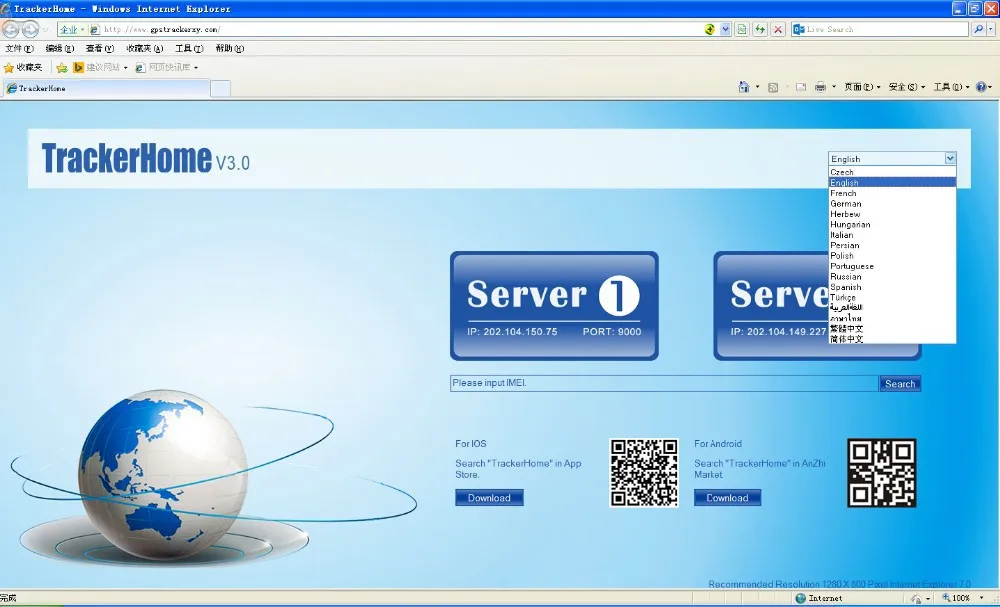Click the browser Forward arrow button

(x=30, y=29)
